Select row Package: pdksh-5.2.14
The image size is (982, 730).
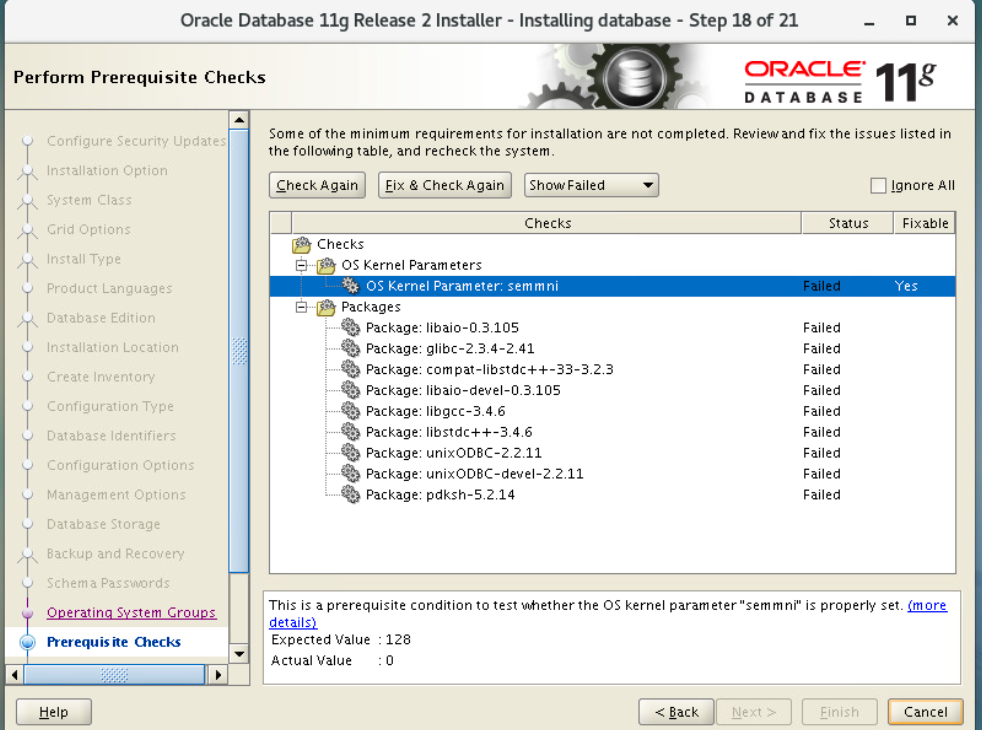pyautogui.click(x=612, y=495)
